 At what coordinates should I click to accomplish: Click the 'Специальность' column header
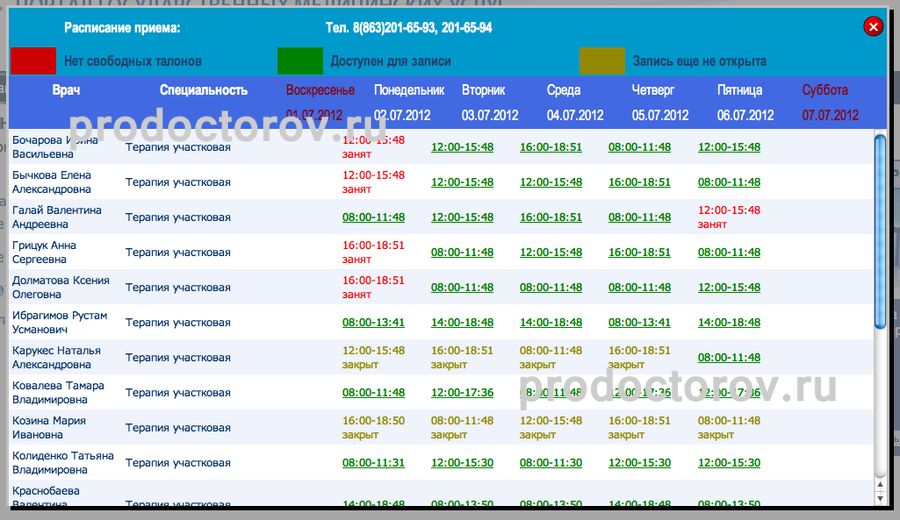click(203, 90)
